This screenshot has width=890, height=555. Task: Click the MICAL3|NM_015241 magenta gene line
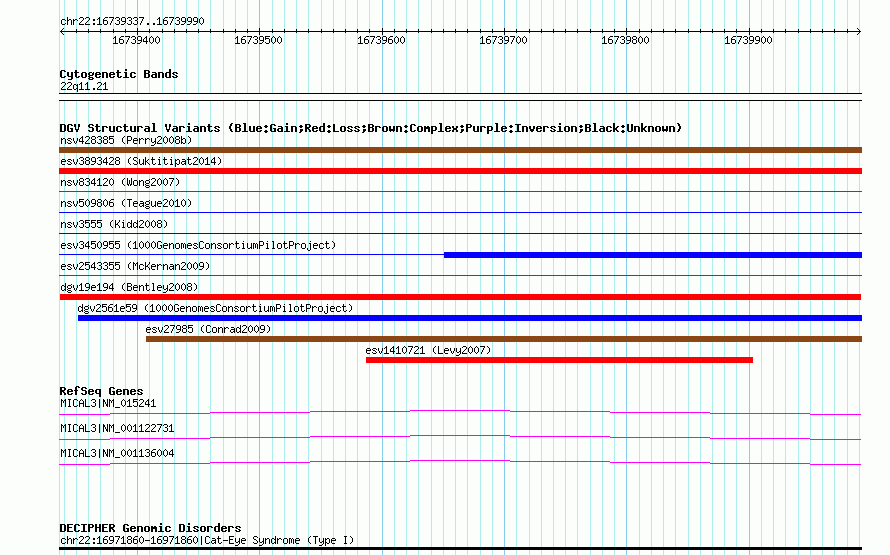460,413
